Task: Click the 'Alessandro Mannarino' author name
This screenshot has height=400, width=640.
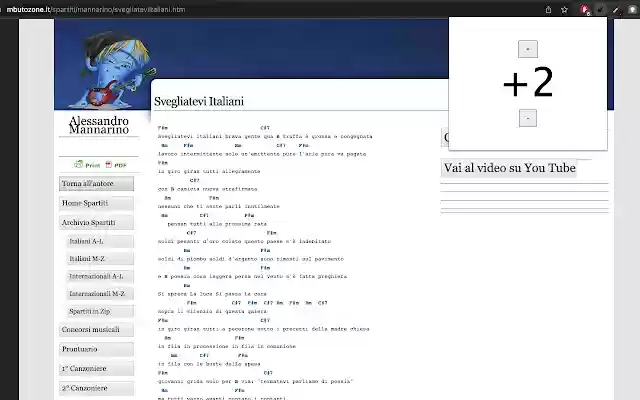Action: 99,125
